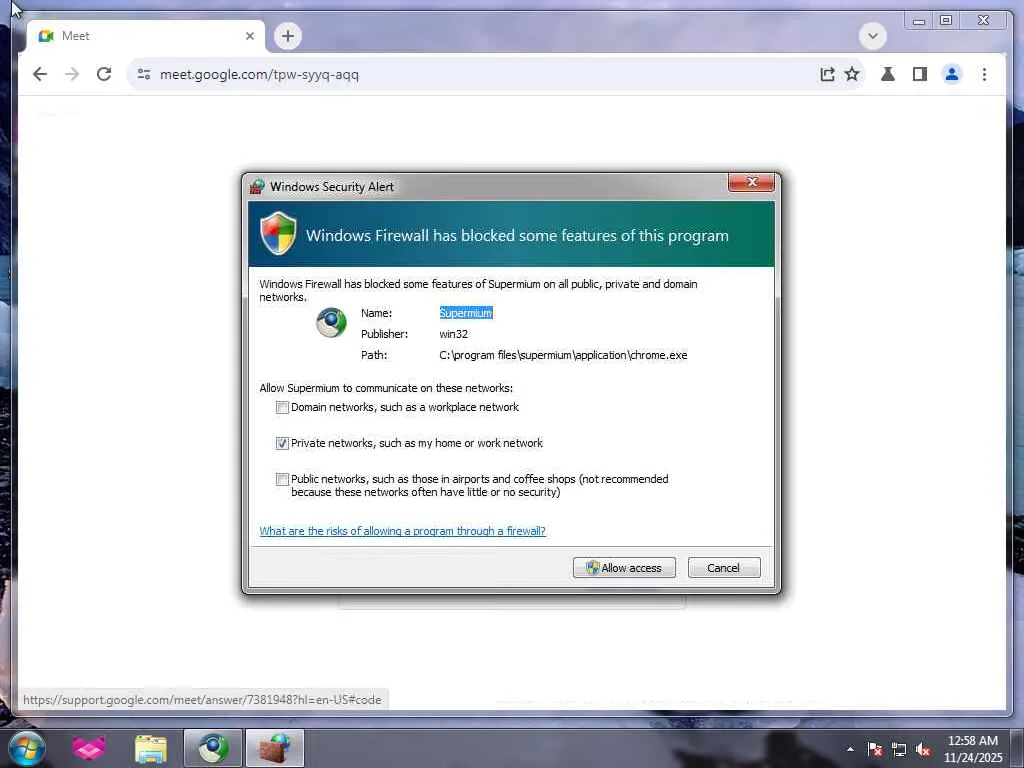1024x768 pixels.
Task: Cancel the Windows Security Alert
Action: [x=724, y=568]
